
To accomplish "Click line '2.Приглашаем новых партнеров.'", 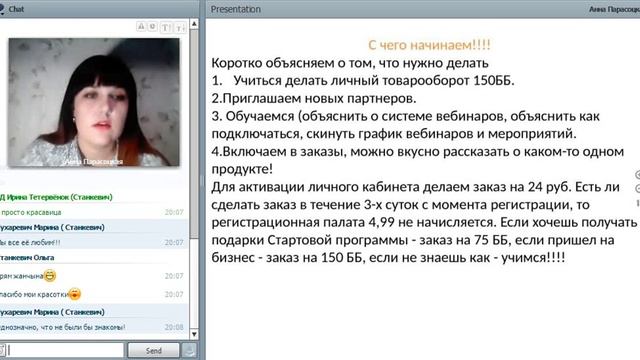I will pyautogui.click(x=314, y=98).
